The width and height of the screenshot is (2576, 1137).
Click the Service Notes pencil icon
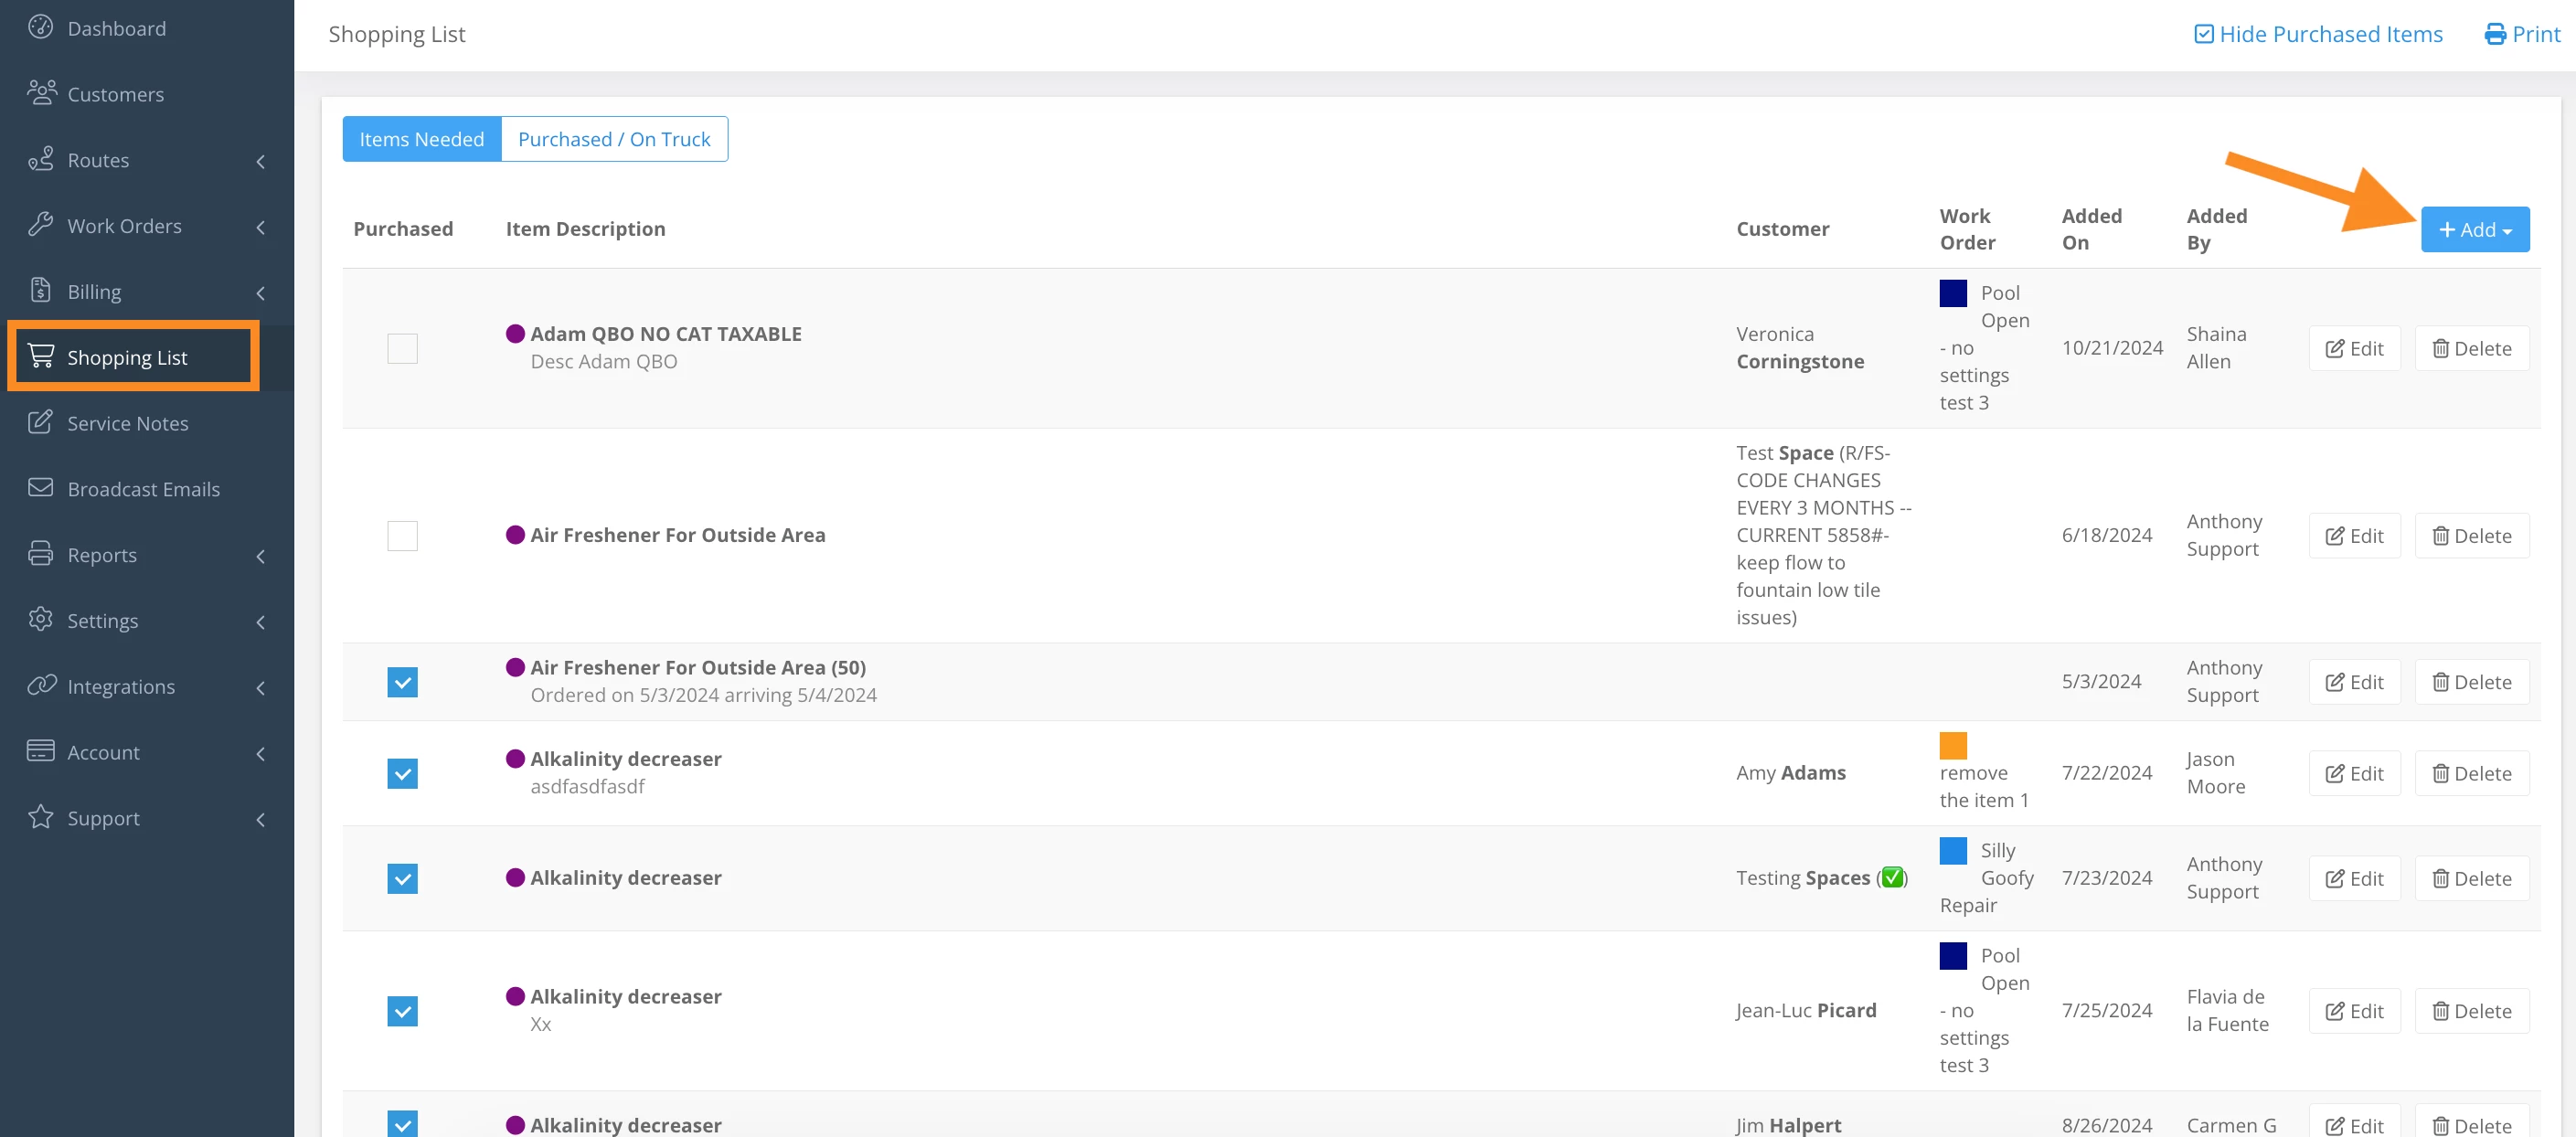click(x=40, y=422)
